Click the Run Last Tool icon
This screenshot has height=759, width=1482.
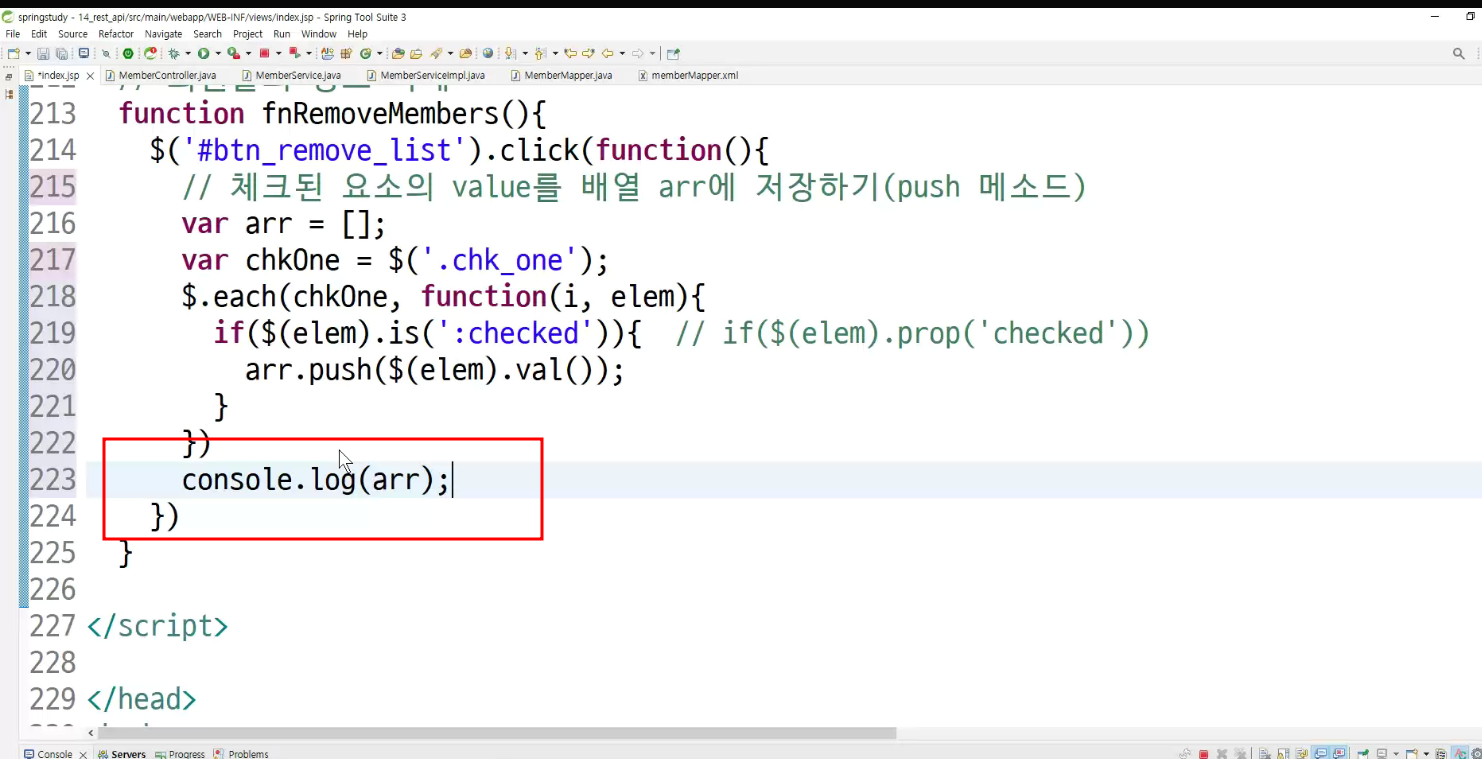233,53
